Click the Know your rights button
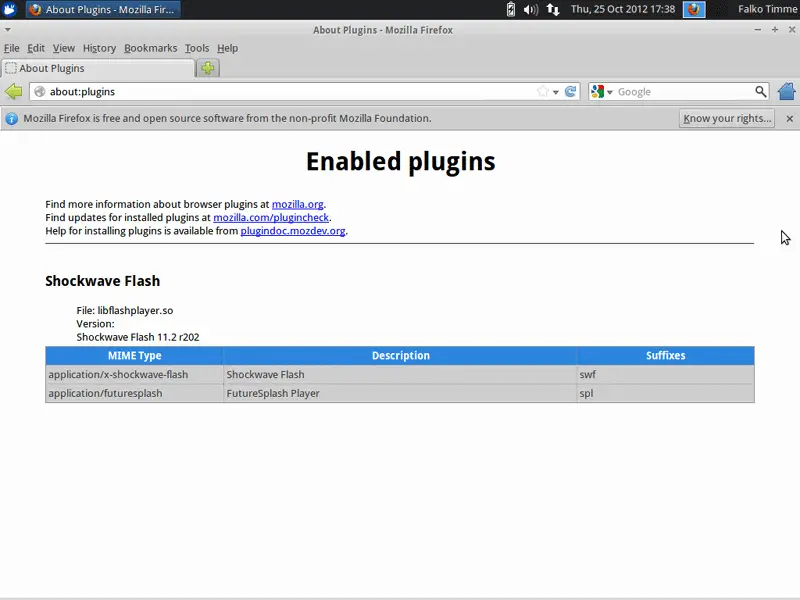 click(x=727, y=118)
